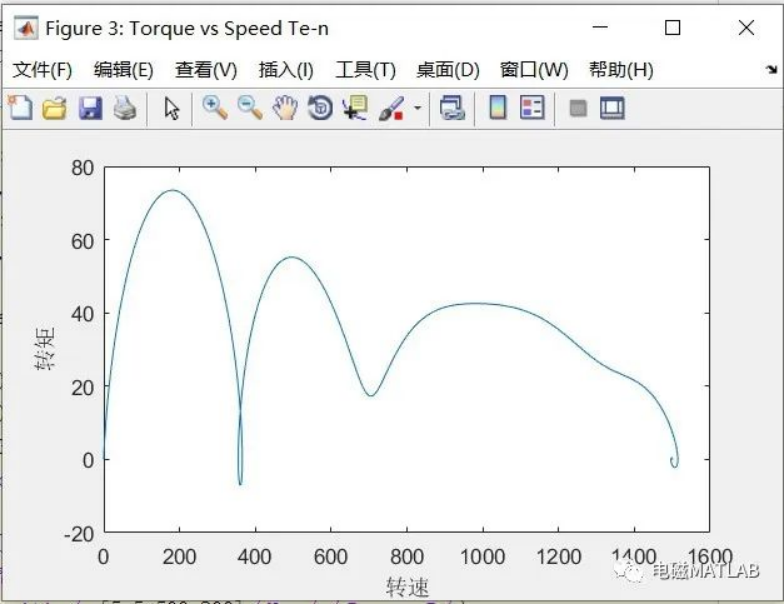Viewport: 784px width, 604px height.
Task: Open the 帮助(H) menu
Action: [x=621, y=70]
